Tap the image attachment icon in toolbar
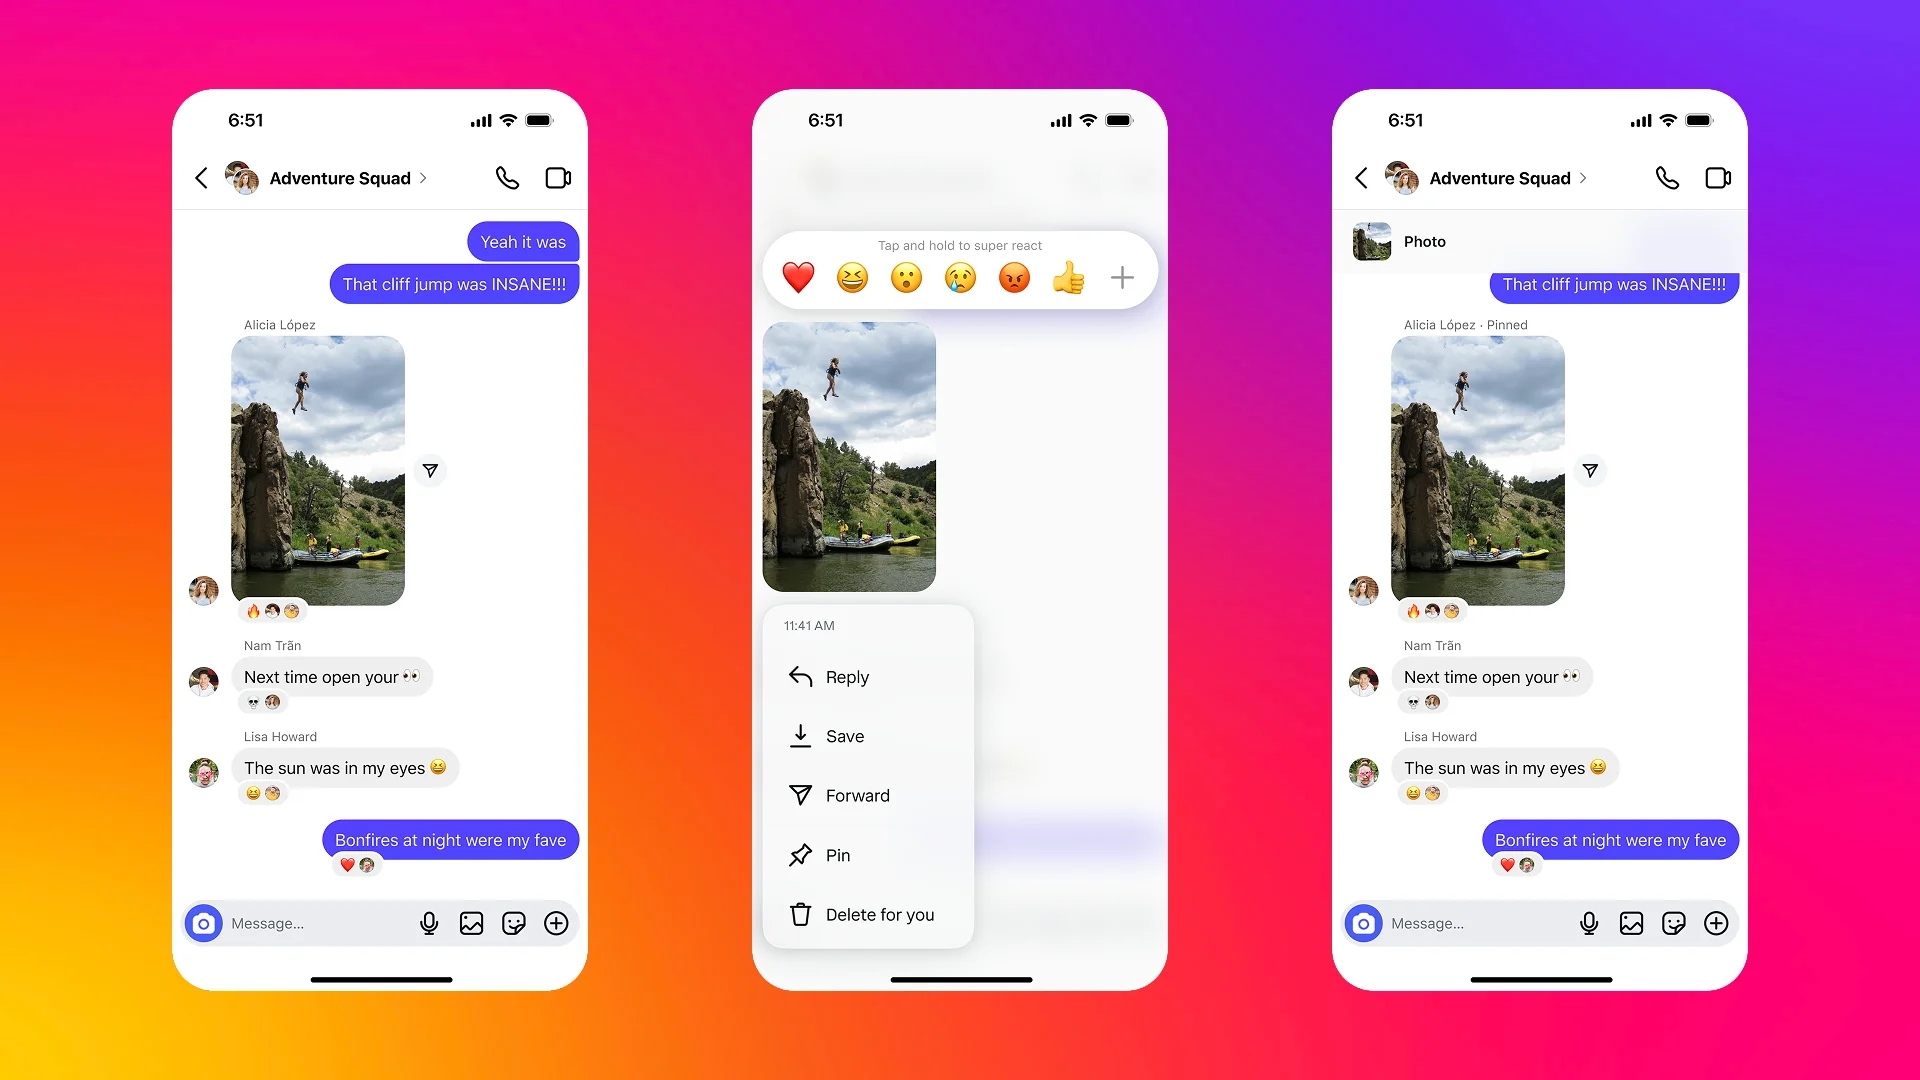The width and height of the screenshot is (1920, 1080). 473,923
